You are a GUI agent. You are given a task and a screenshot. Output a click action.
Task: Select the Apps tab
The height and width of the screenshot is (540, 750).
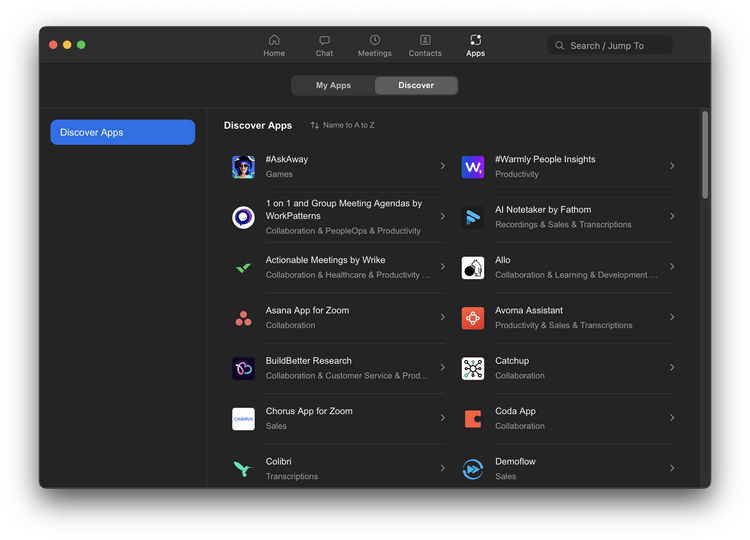tap(475, 46)
